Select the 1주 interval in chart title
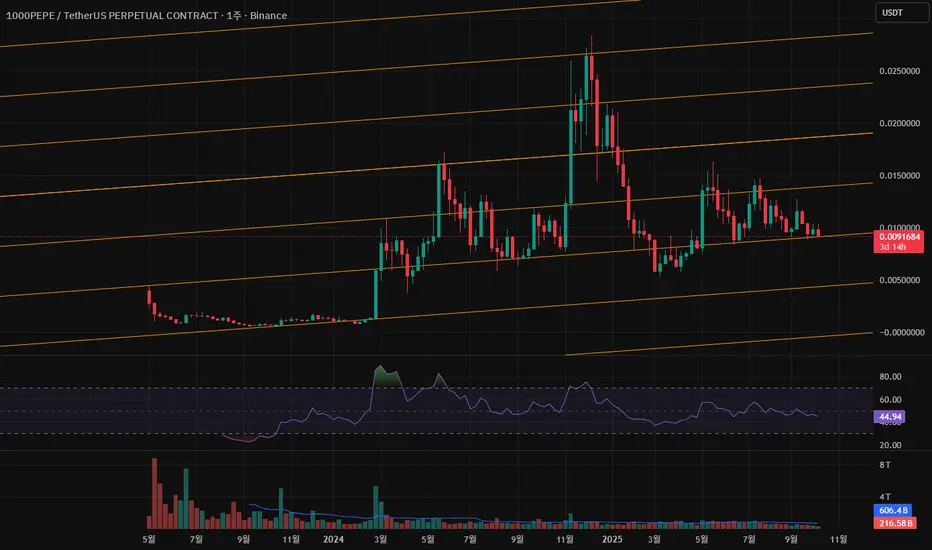This screenshot has height=550, width=932. [234, 15]
